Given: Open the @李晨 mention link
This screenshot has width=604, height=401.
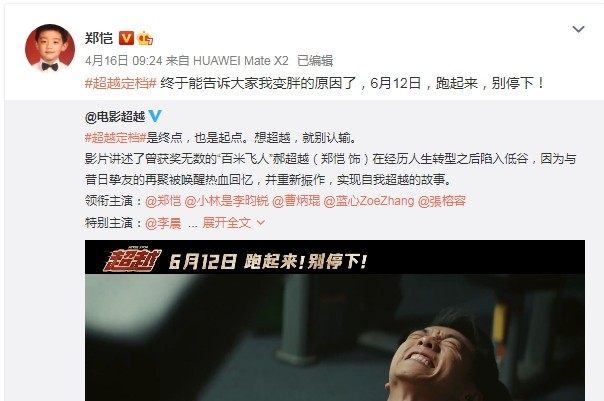Looking at the screenshot, I should (163, 223).
